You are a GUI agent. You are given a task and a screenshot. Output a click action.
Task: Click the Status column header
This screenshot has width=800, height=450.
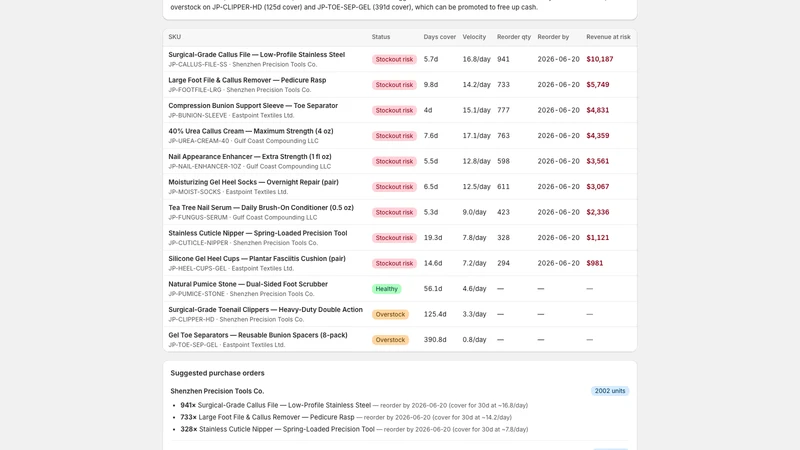381,37
